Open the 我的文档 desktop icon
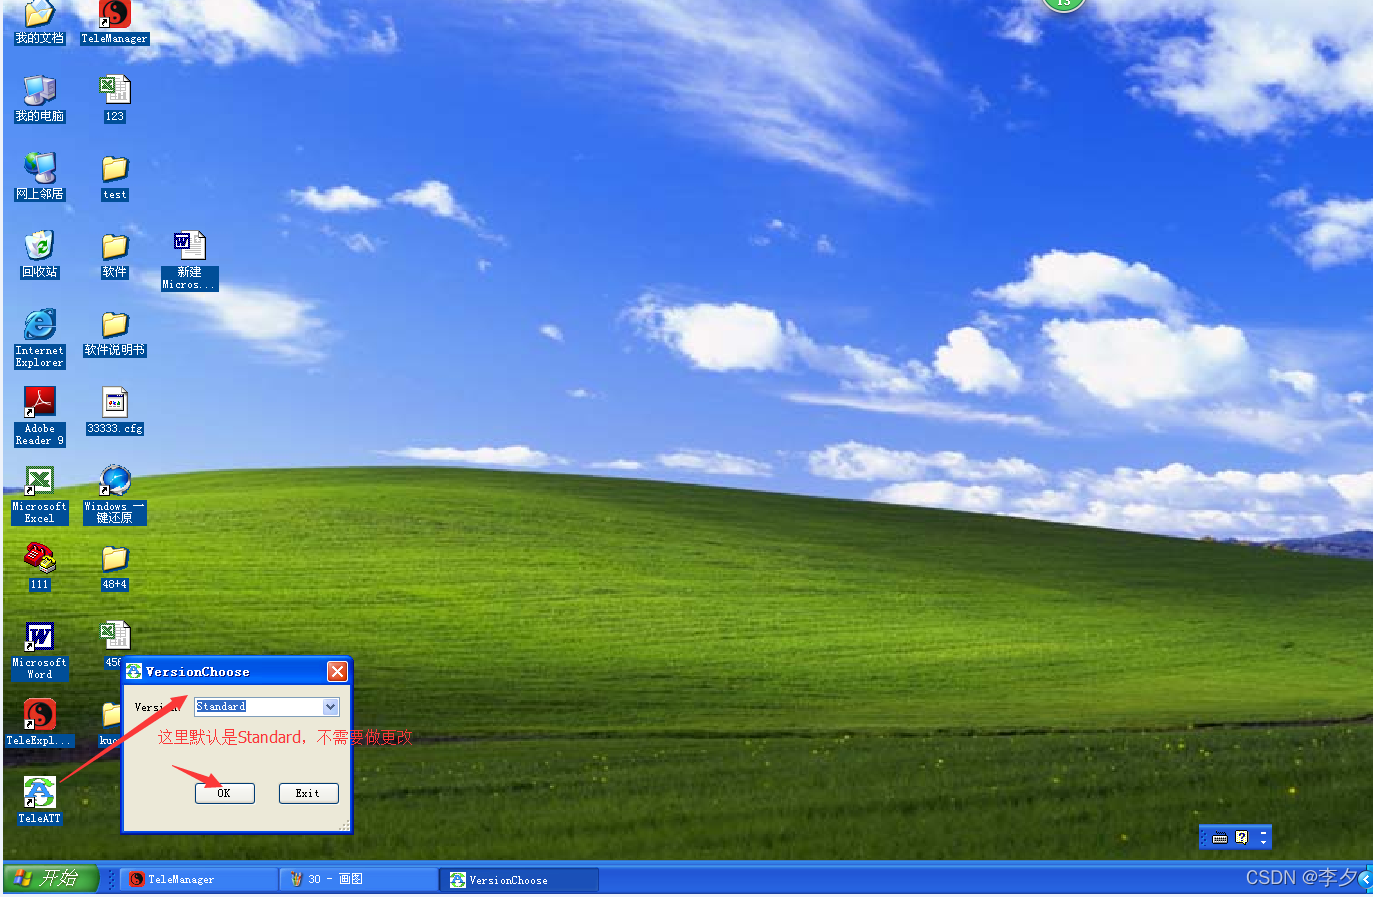Viewport: 1373px width, 897px height. [x=39, y=23]
